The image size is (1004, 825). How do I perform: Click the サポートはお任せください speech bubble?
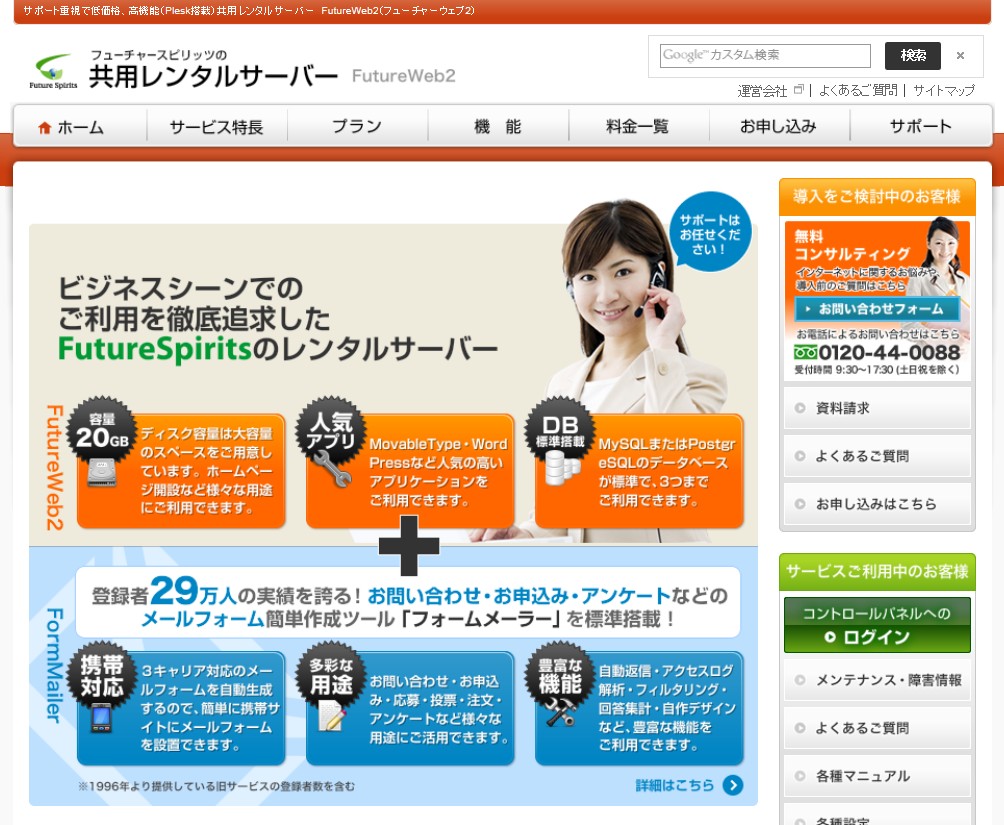(x=709, y=233)
